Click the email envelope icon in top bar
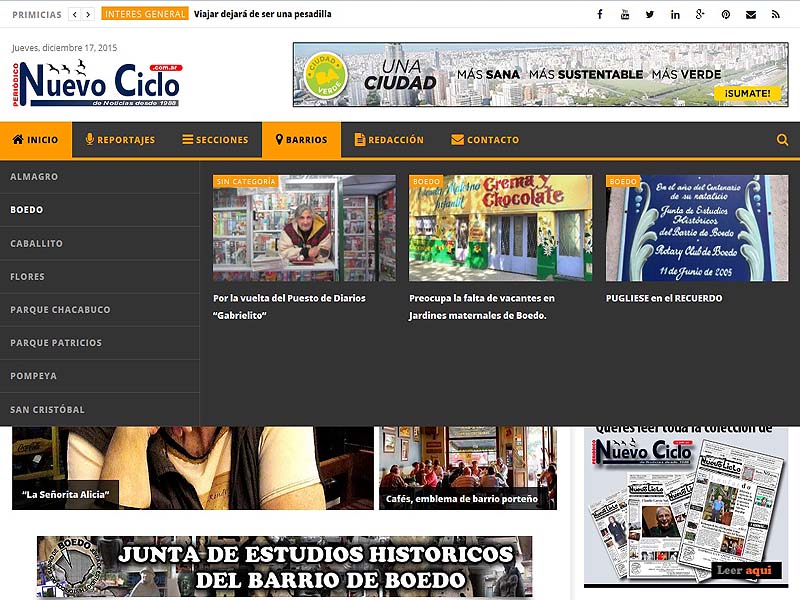Image resolution: width=800 pixels, height=600 pixels. [751, 14]
